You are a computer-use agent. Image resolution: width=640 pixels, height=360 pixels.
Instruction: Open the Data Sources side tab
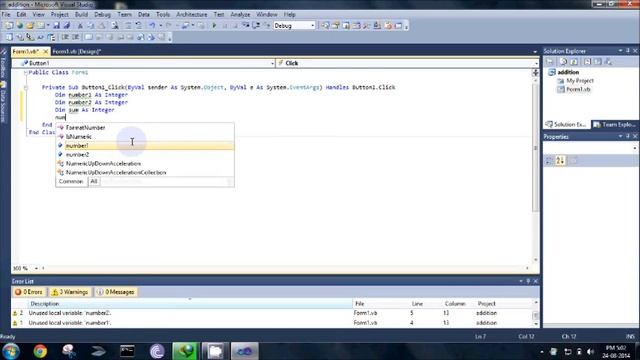click(x=3, y=102)
